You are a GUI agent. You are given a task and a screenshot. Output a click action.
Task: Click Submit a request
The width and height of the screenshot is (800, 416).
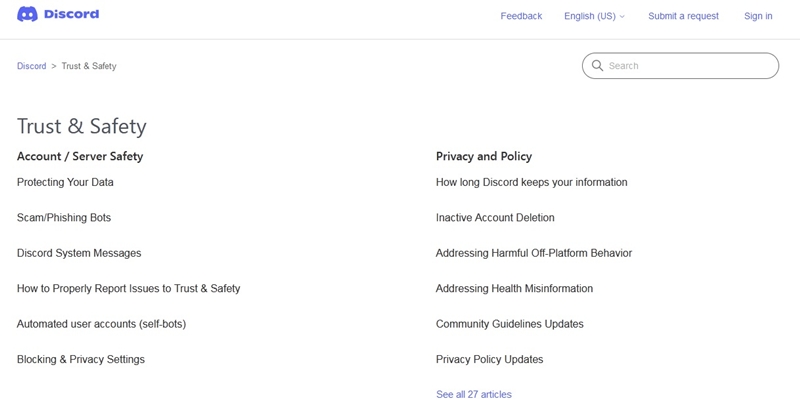[x=683, y=16]
